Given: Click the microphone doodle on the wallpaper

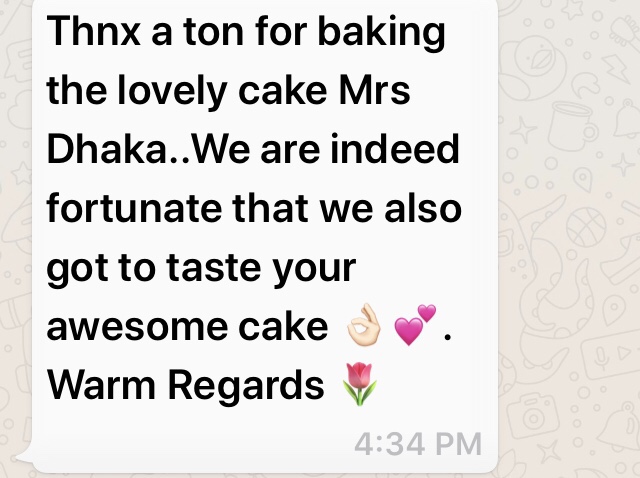Looking at the screenshot, I should 601,356.
